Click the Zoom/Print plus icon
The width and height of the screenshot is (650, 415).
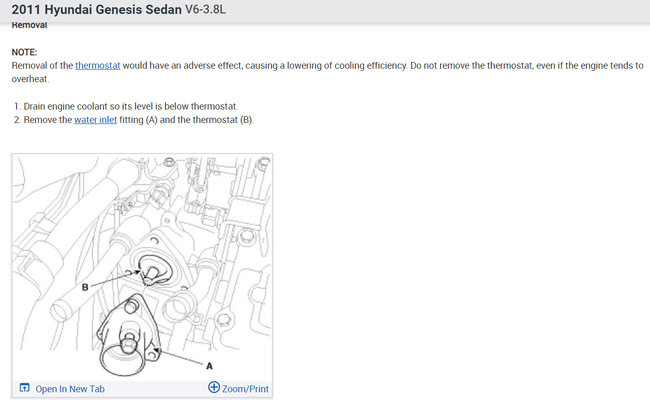point(214,387)
